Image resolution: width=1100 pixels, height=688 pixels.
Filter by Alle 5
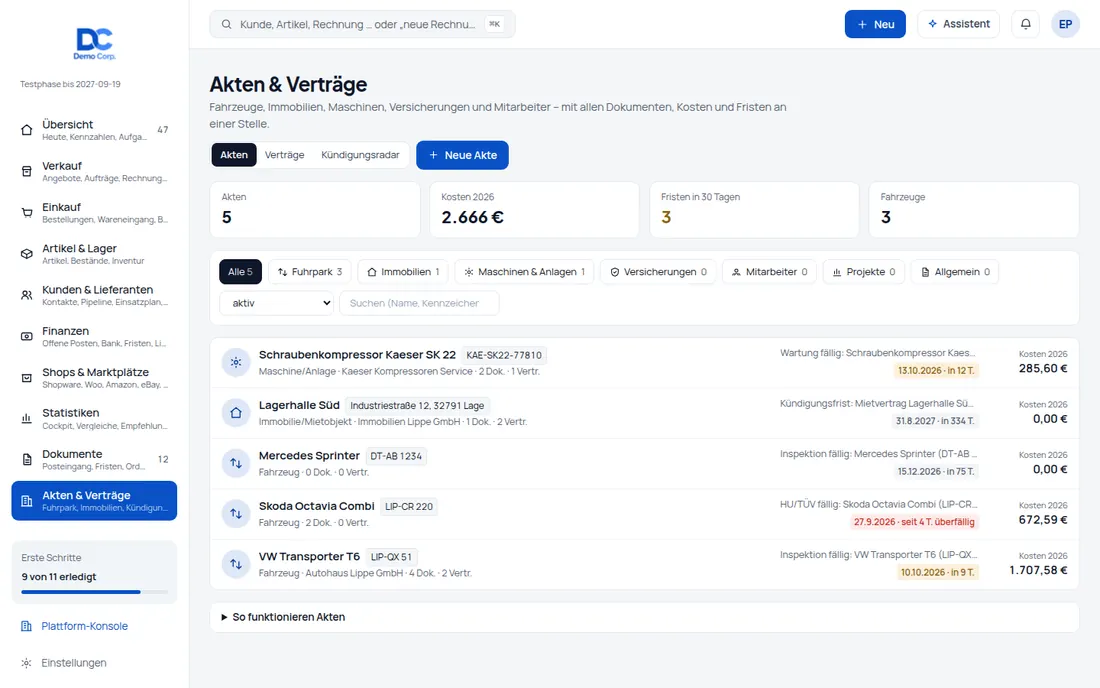pyautogui.click(x=240, y=272)
